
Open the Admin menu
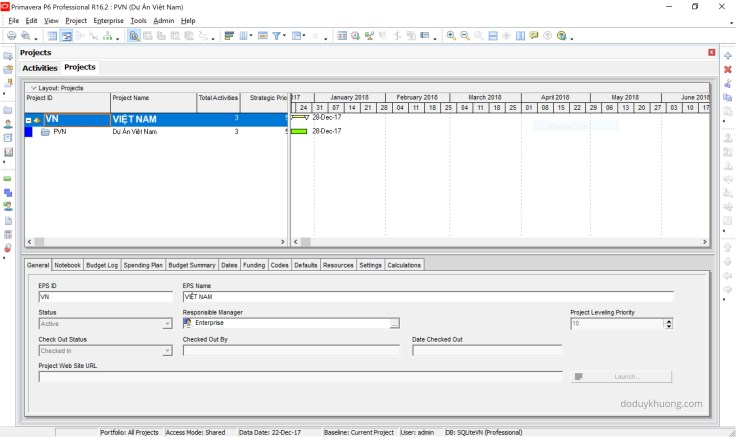(164, 21)
